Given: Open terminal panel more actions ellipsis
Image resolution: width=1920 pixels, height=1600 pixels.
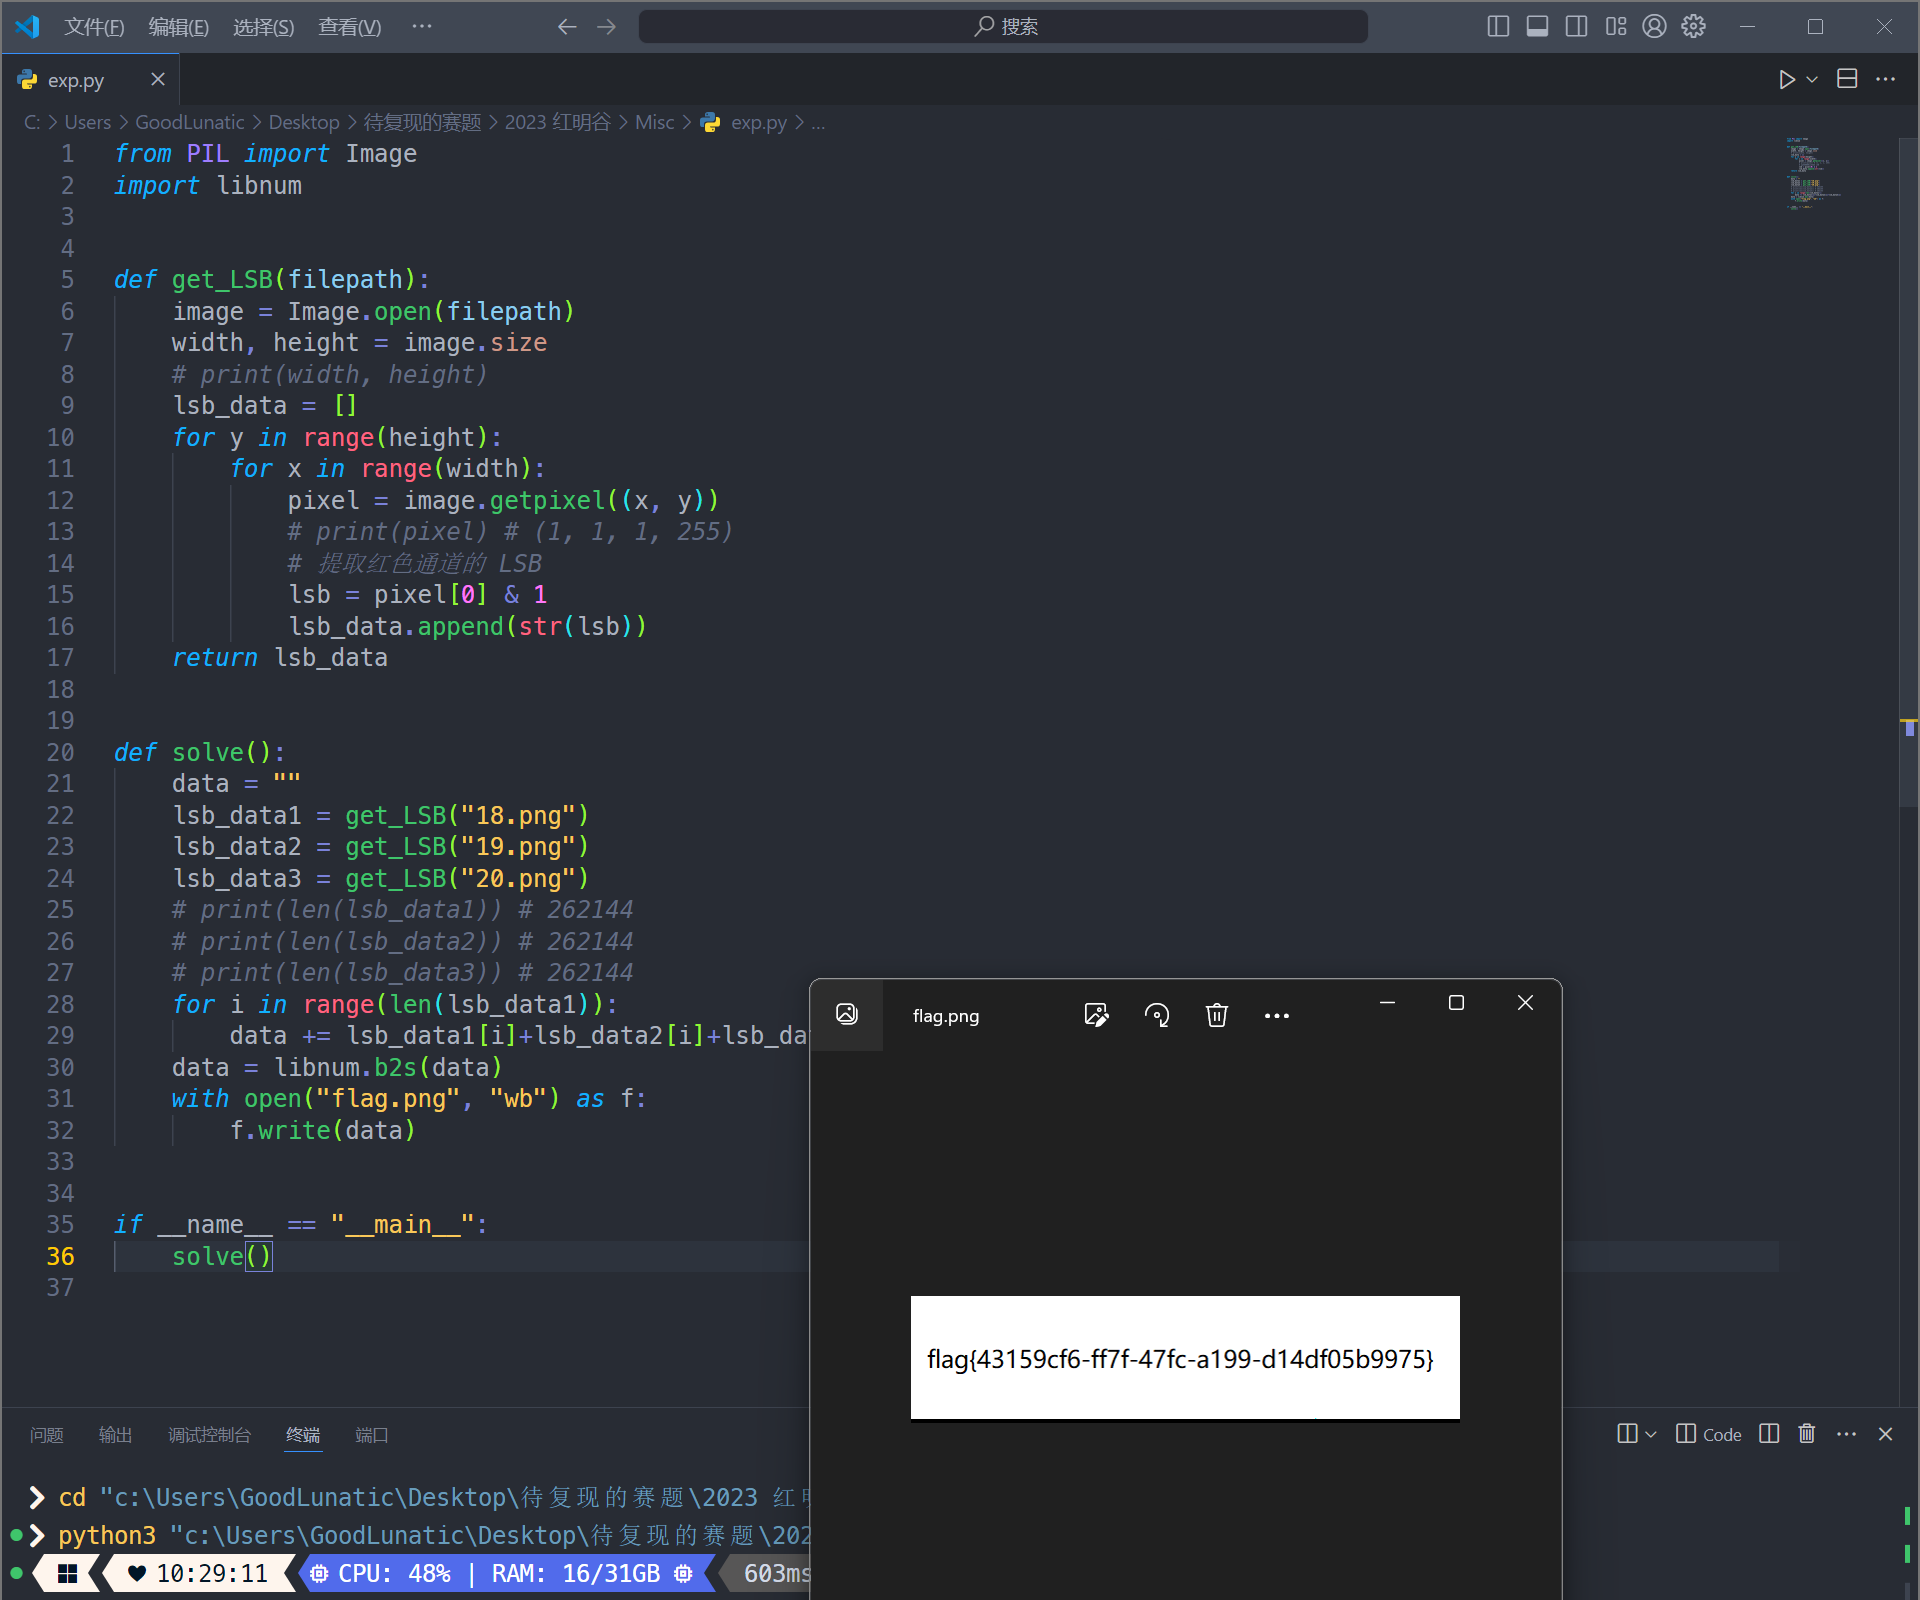Looking at the screenshot, I should (1846, 1434).
